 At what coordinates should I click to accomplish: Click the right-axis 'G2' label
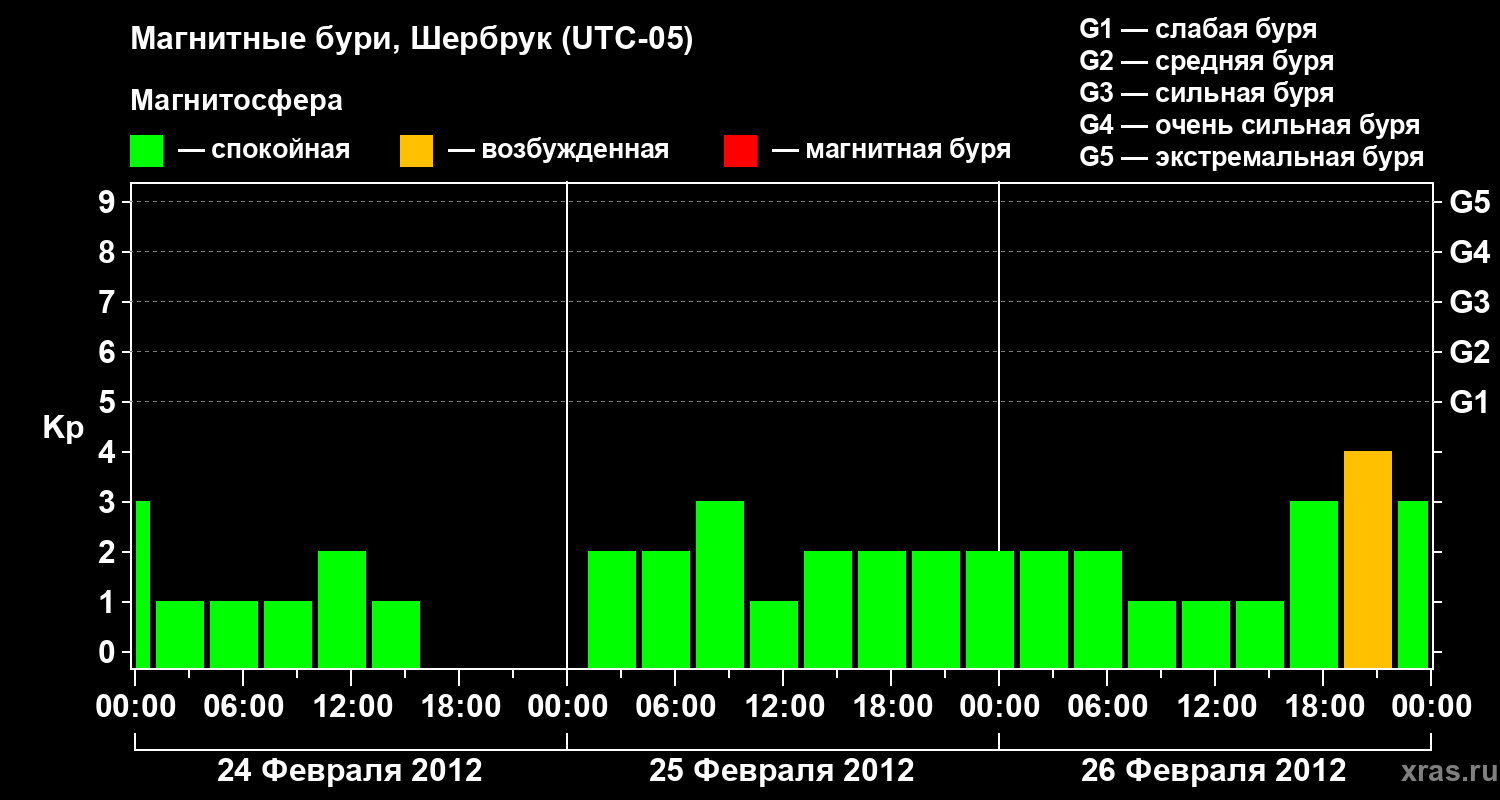coord(1469,352)
